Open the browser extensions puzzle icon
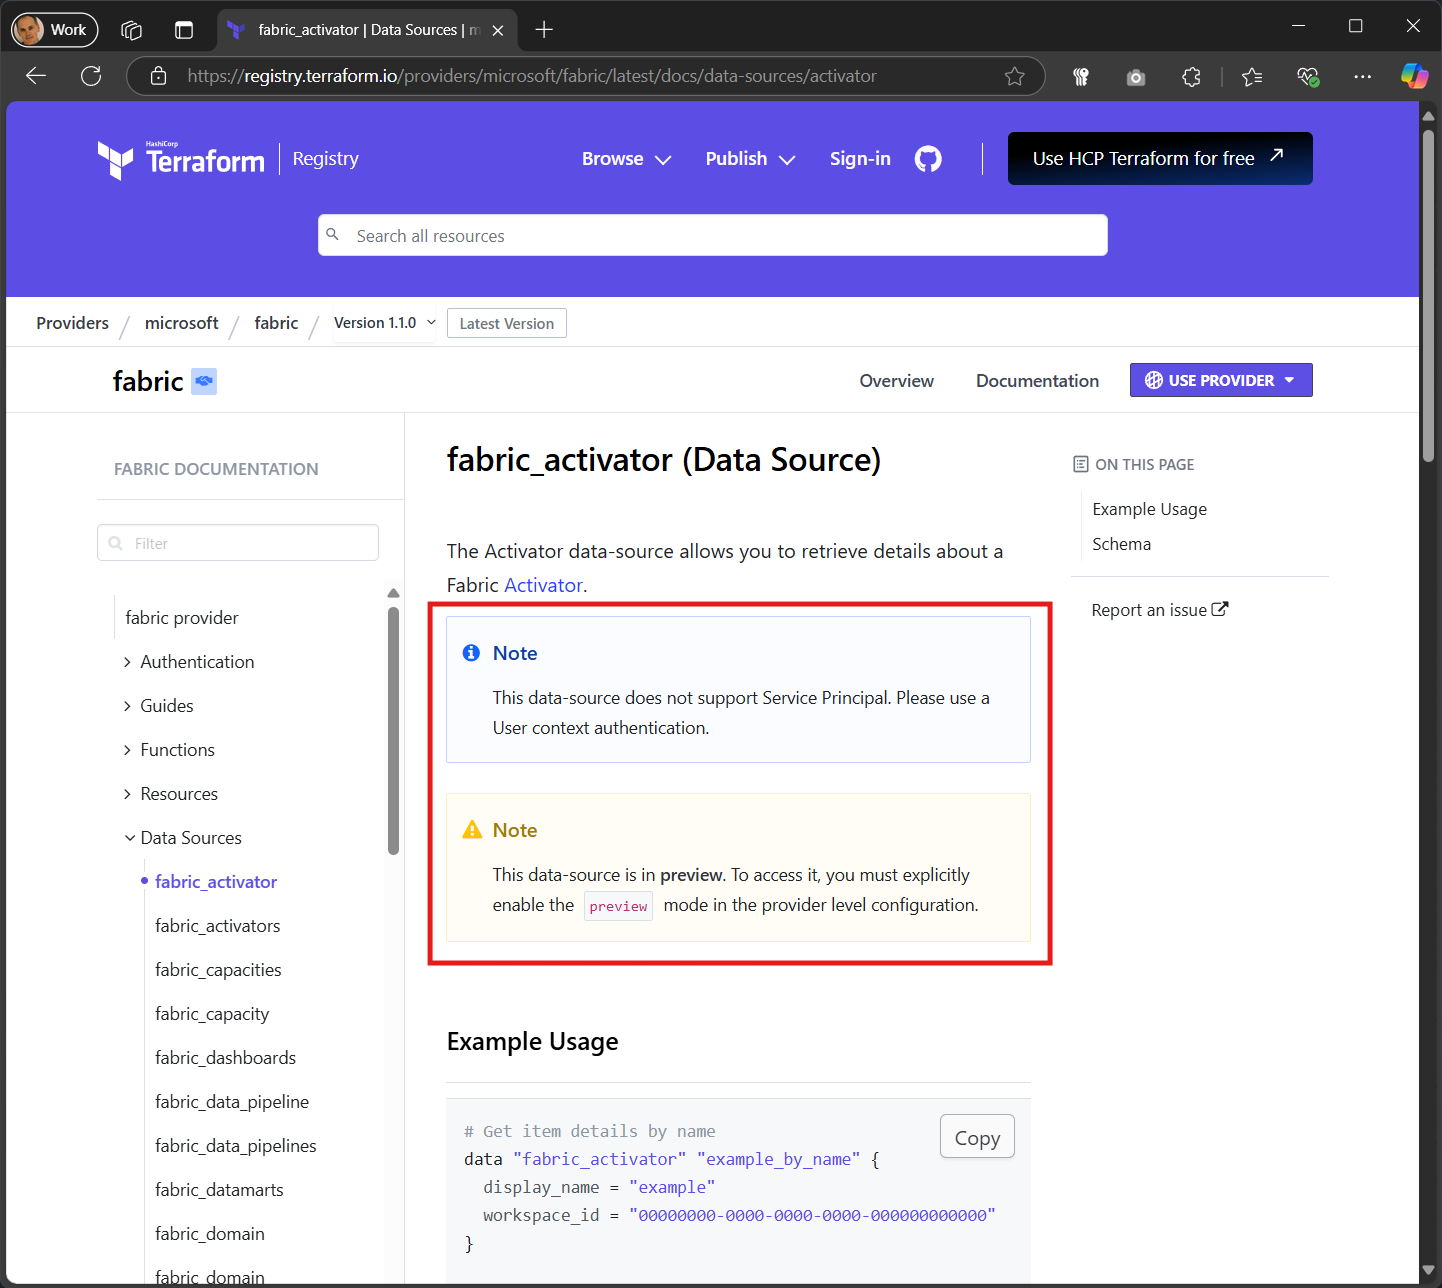This screenshot has width=1442, height=1288. 1191,76
